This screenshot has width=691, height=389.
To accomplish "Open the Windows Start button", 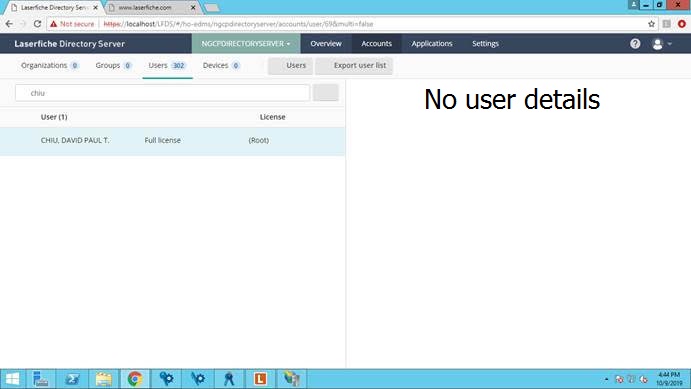I will 12,379.
